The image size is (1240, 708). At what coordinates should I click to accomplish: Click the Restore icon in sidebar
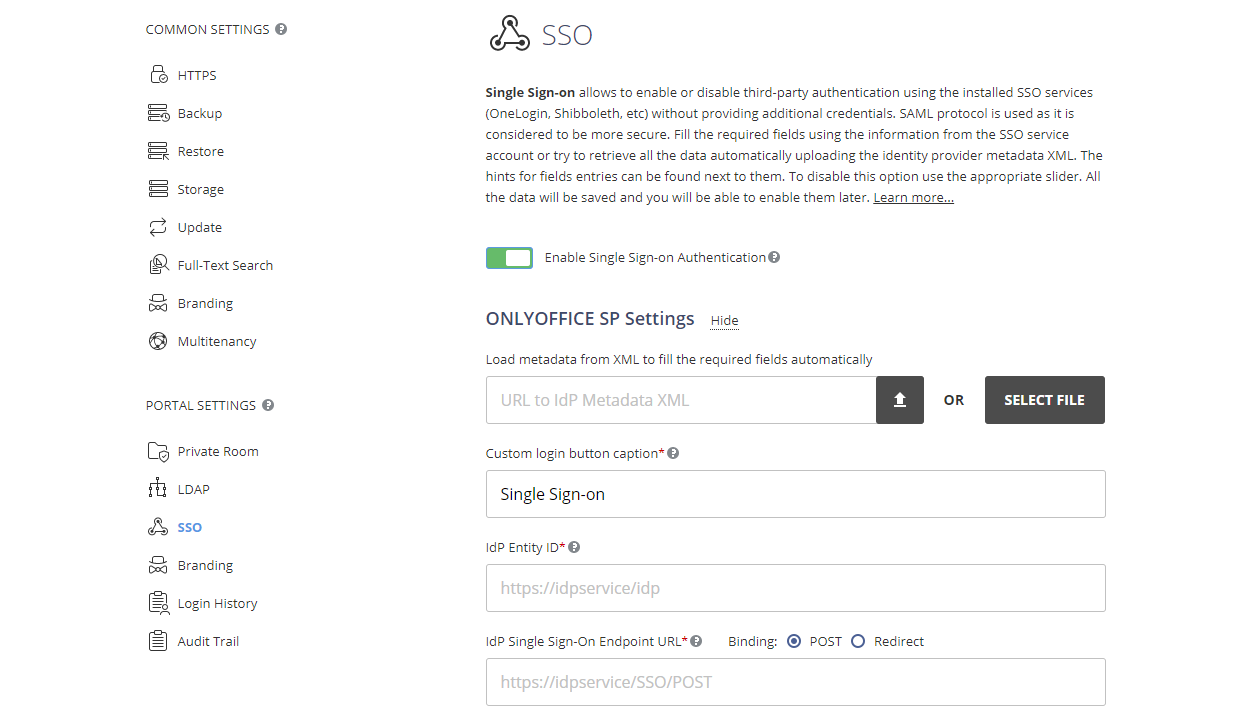tap(158, 151)
